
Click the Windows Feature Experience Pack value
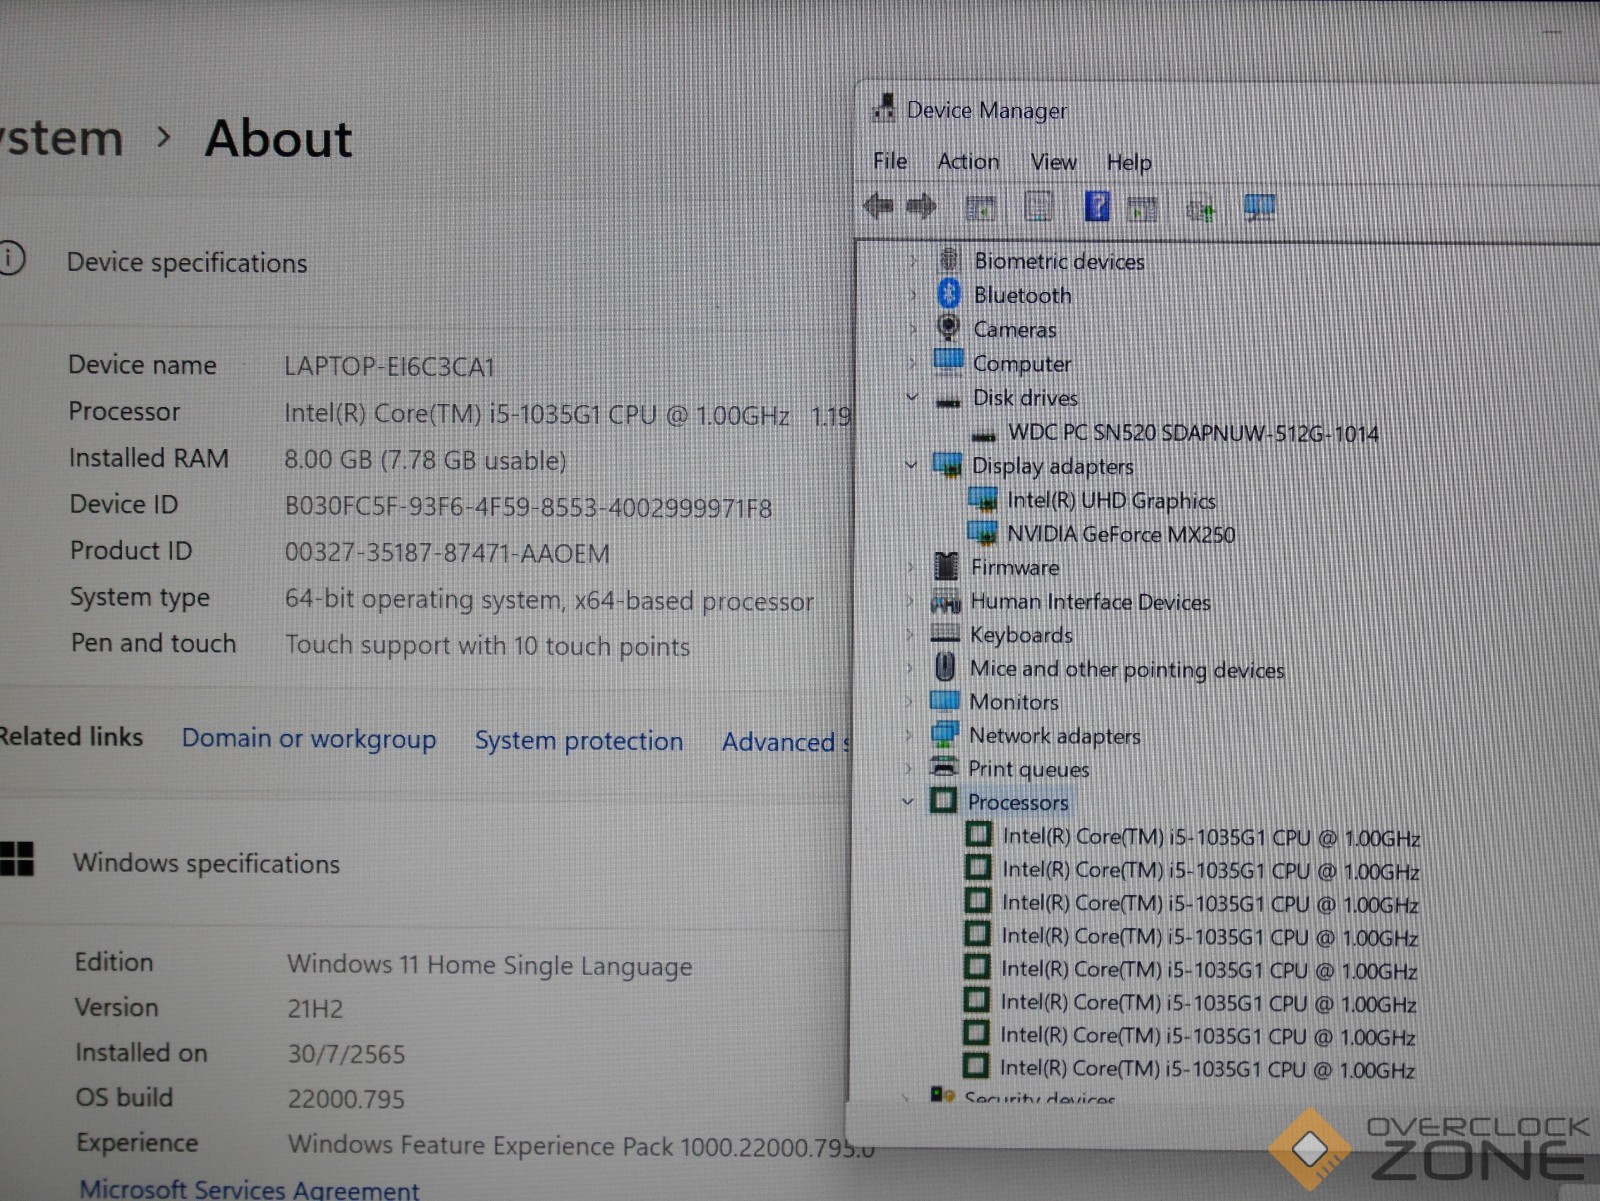click(581, 1146)
